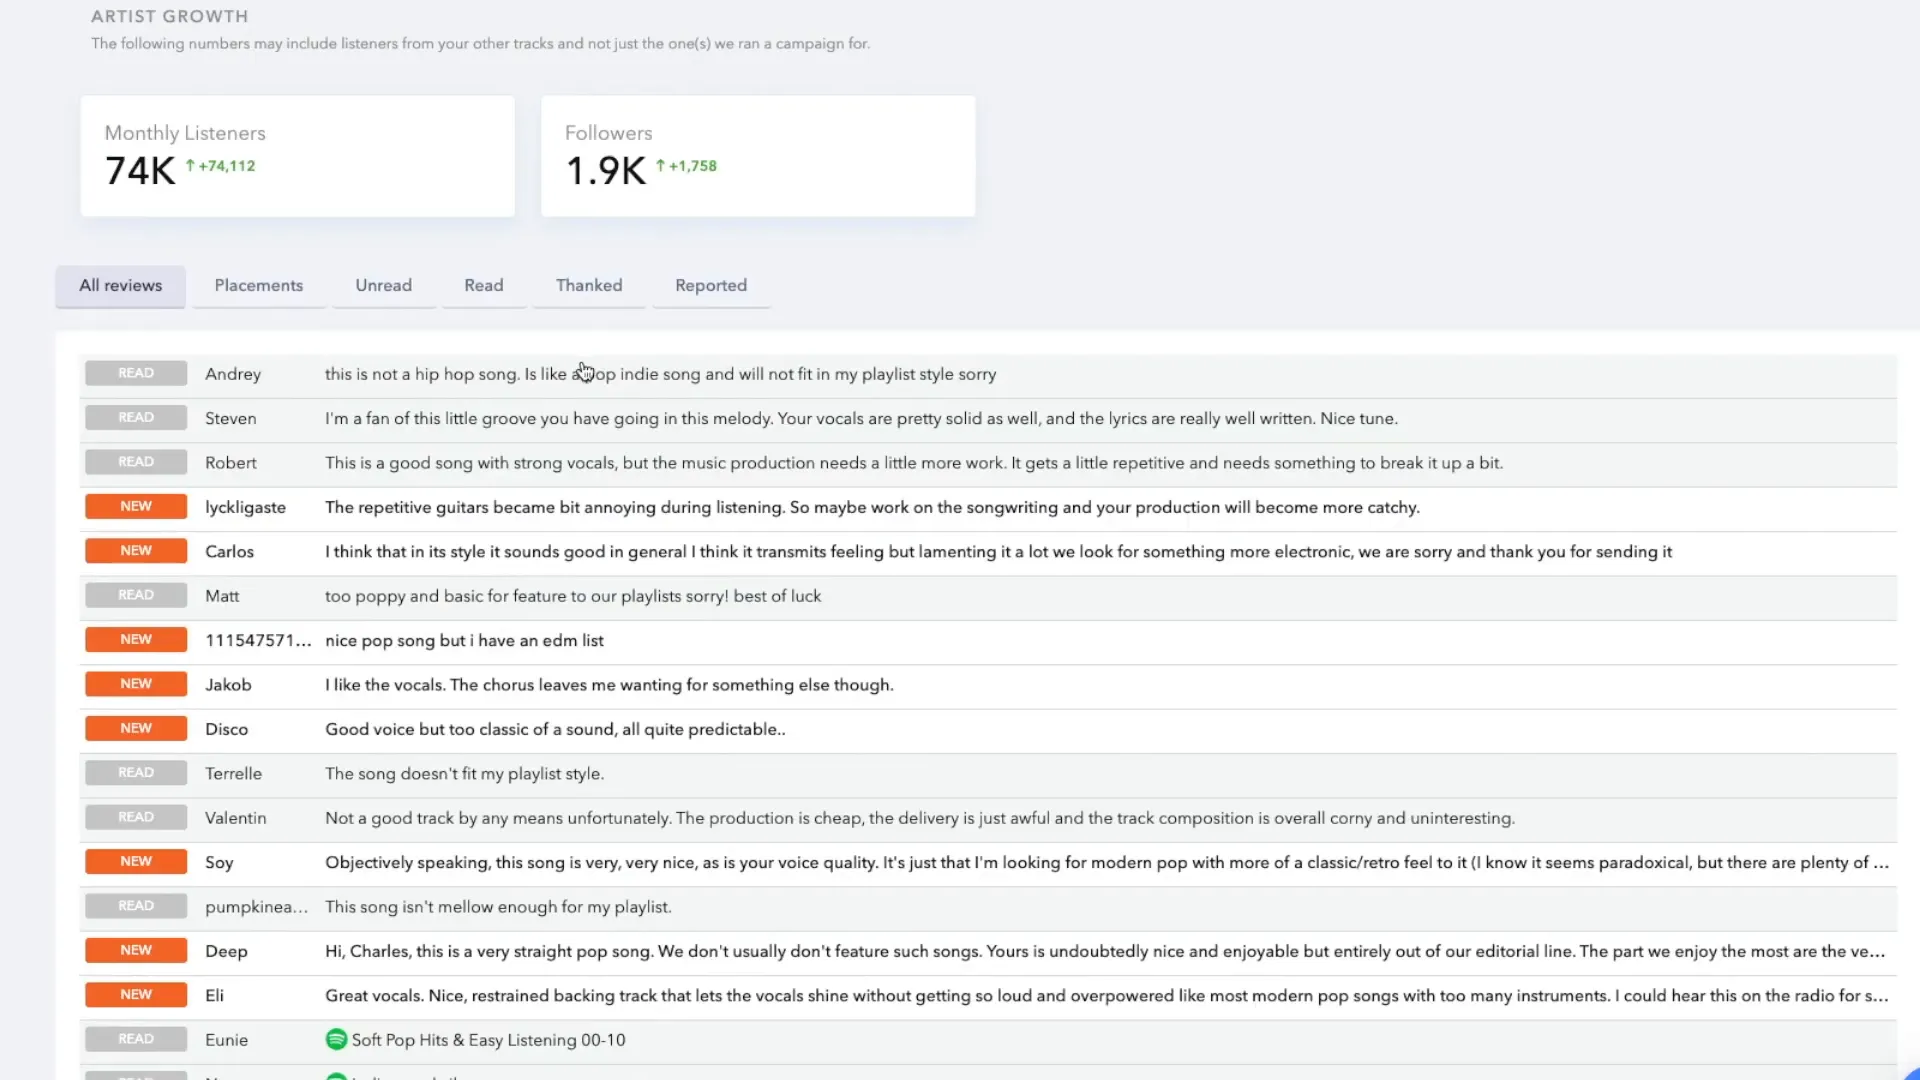Expand Soy's truncated review text

point(1105,862)
